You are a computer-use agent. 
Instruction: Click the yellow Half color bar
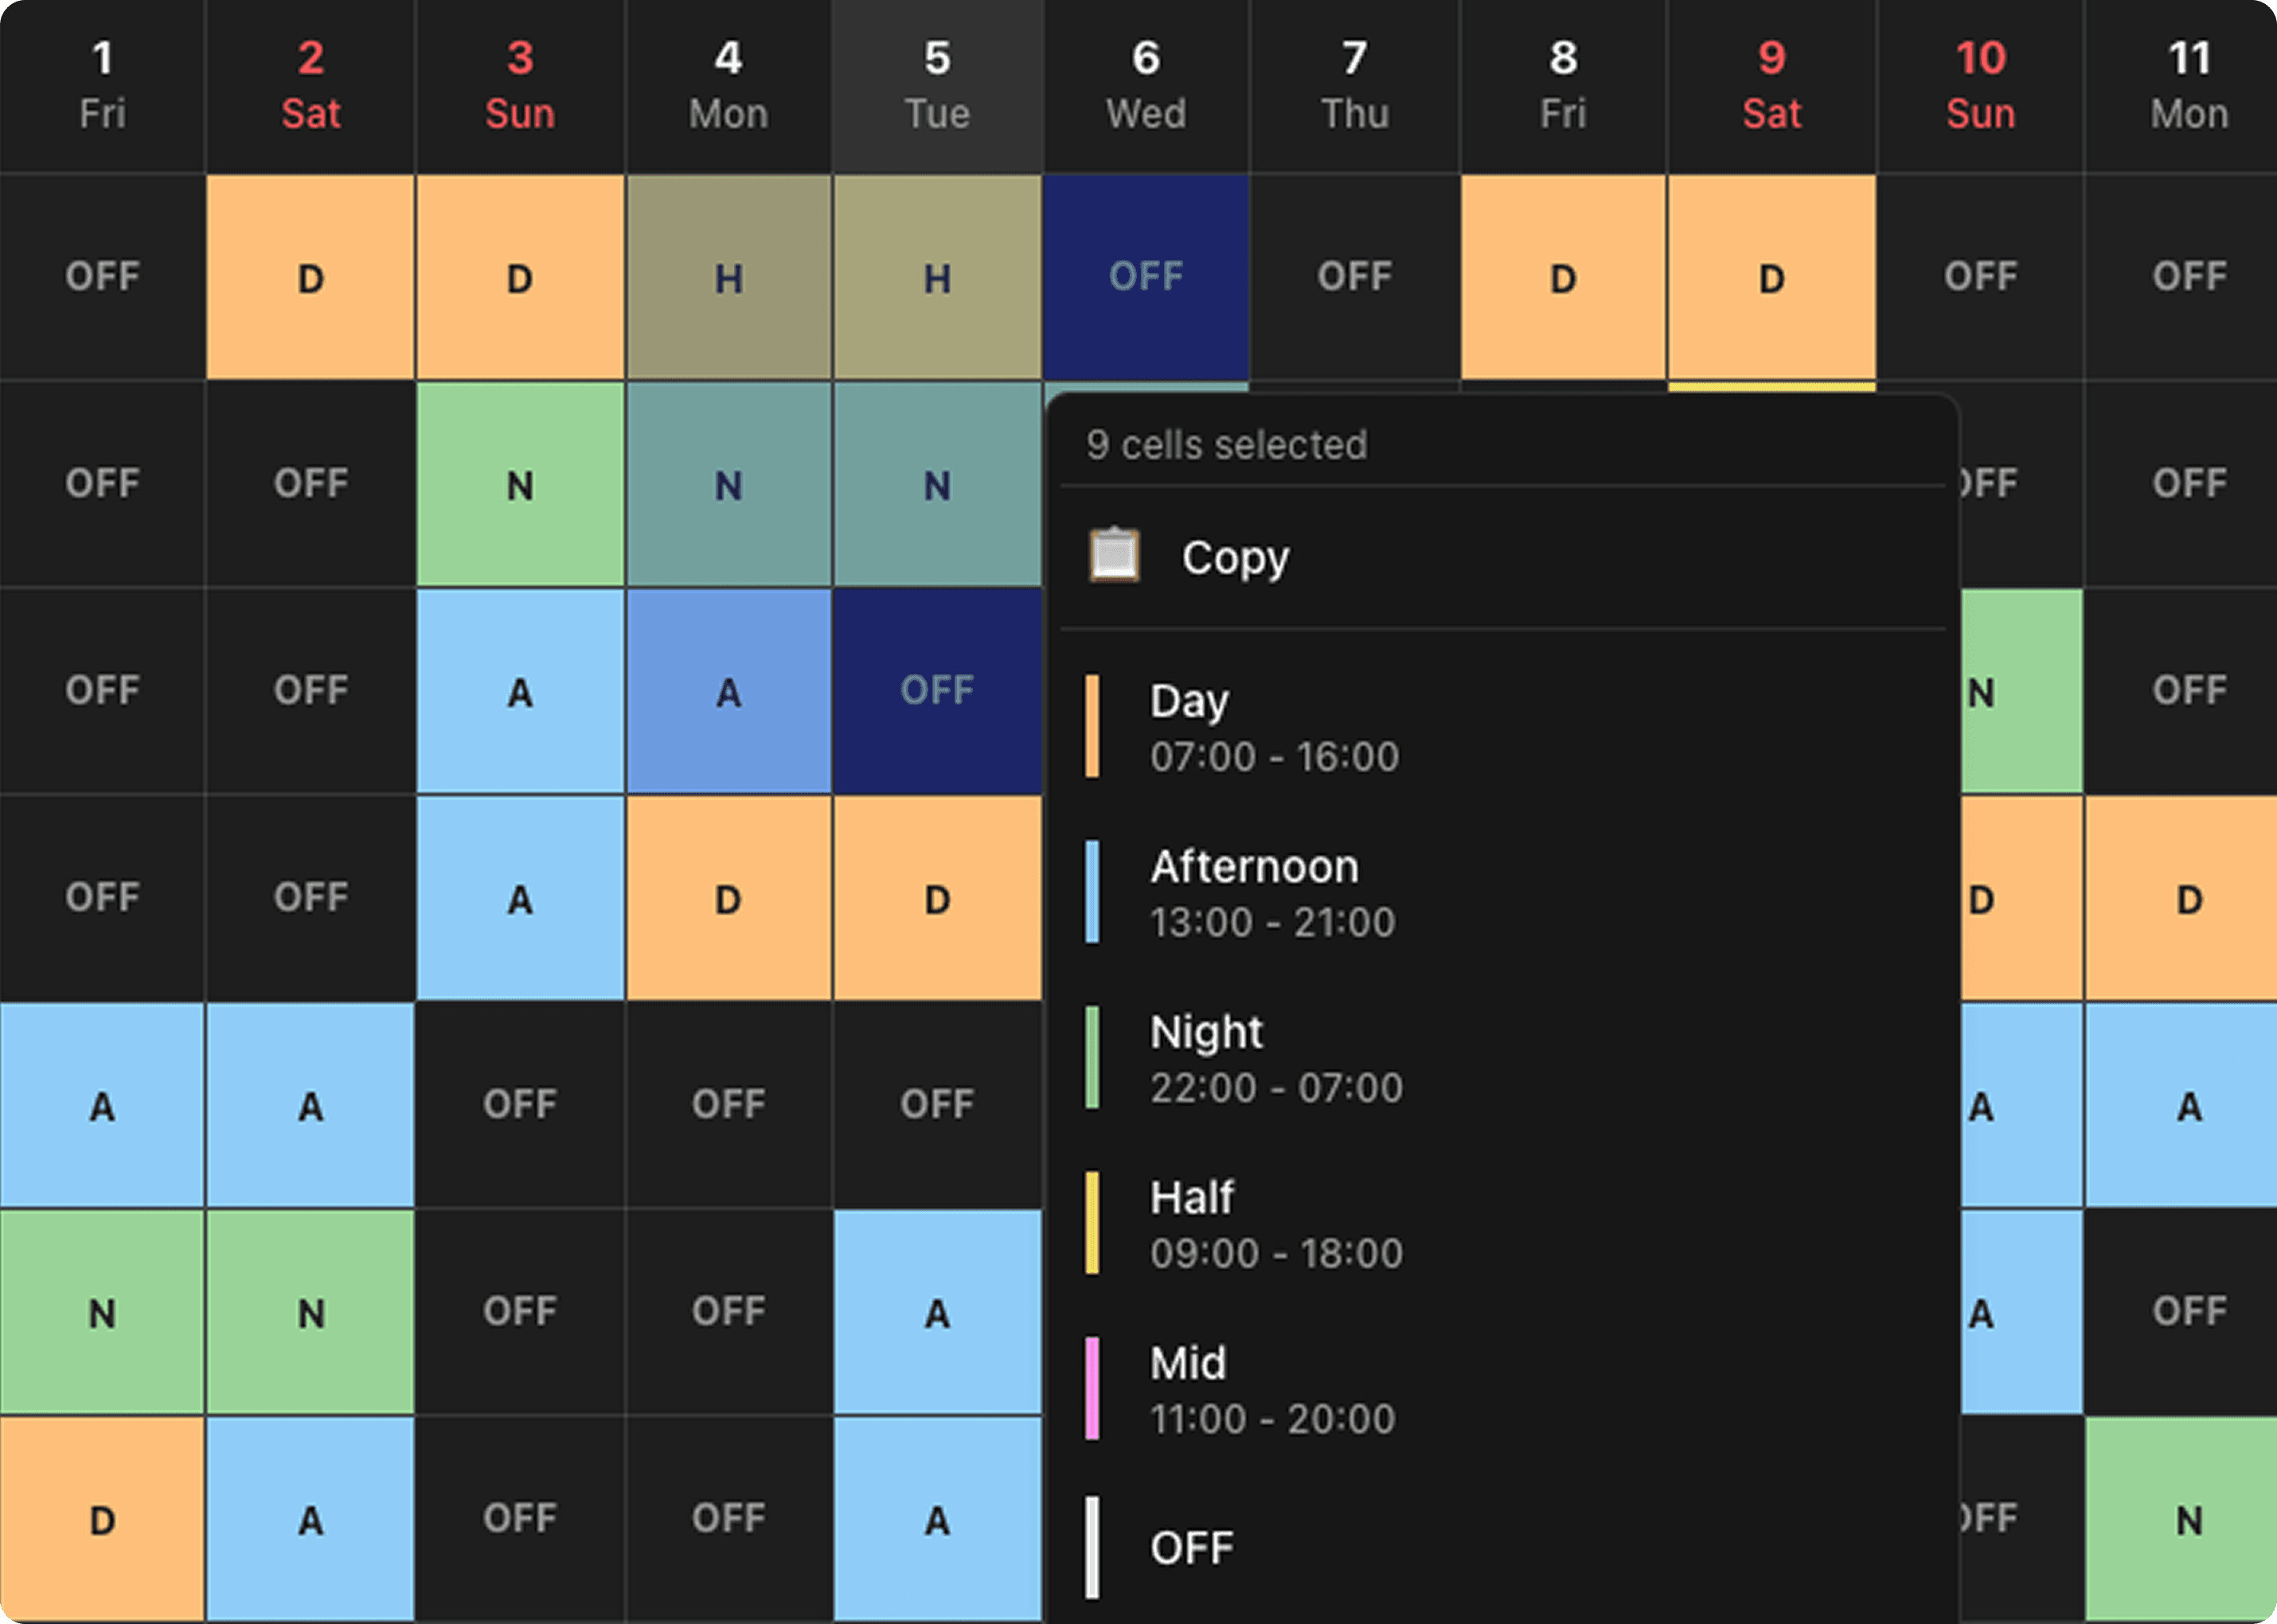pyautogui.click(x=1092, y=1224)
